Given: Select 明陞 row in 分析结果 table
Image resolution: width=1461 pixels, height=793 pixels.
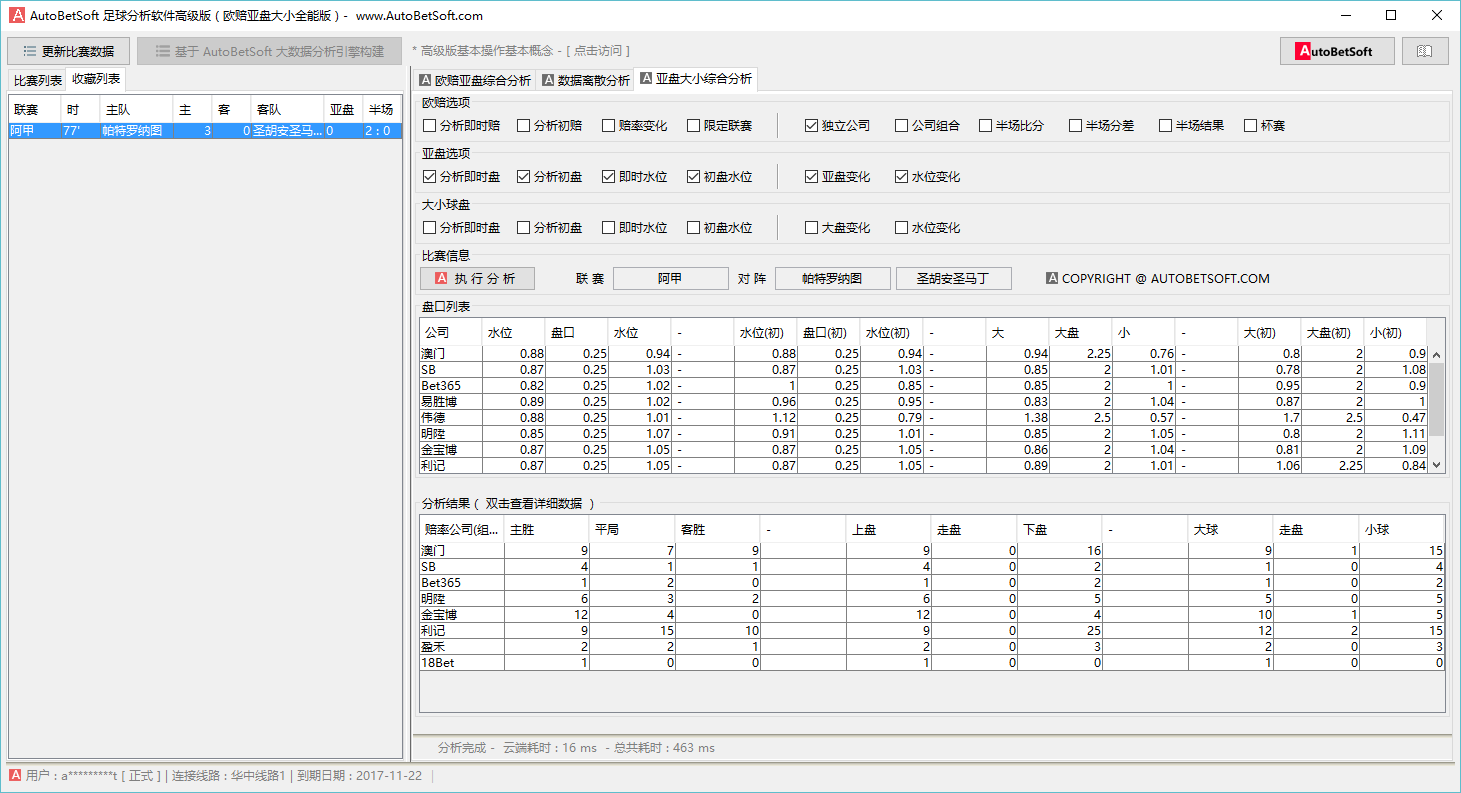Looking at the screenshot, I should click(932, 599).
